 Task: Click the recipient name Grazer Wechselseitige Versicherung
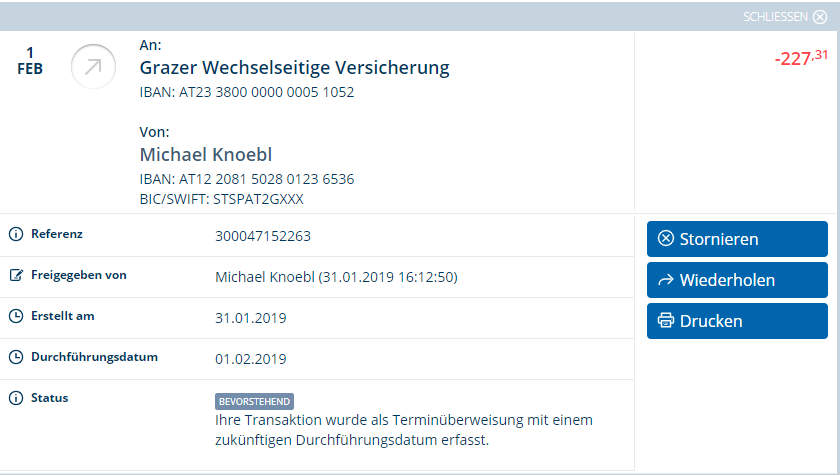coord(295,68)
